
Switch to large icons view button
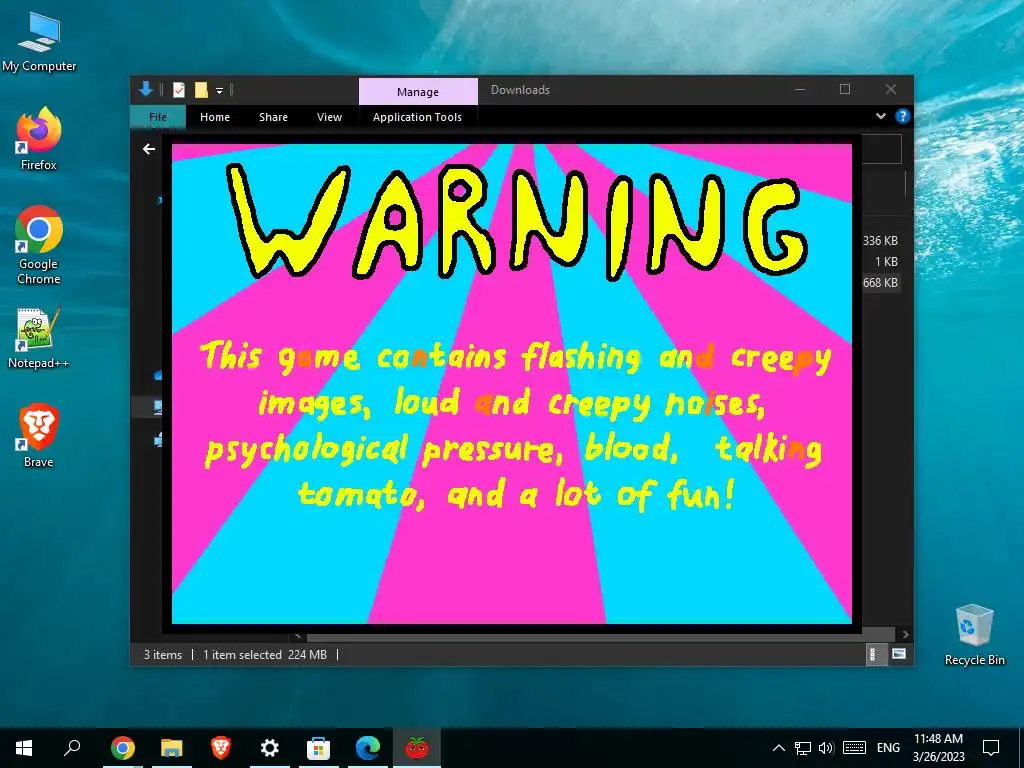(899, 654)
